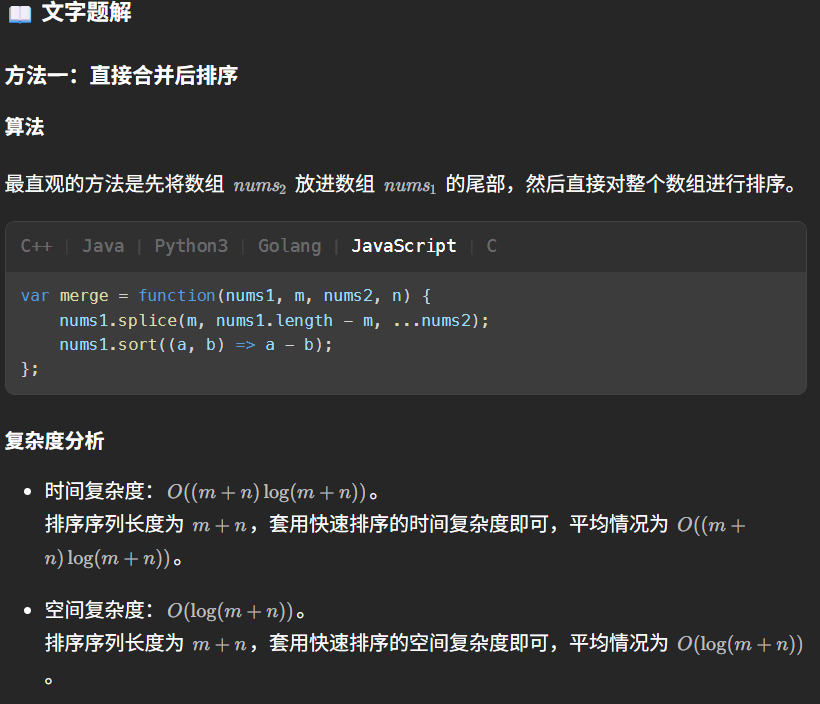Click the 文字题解 section title
The width and height of the screenshot is (820, 704).
86,13
